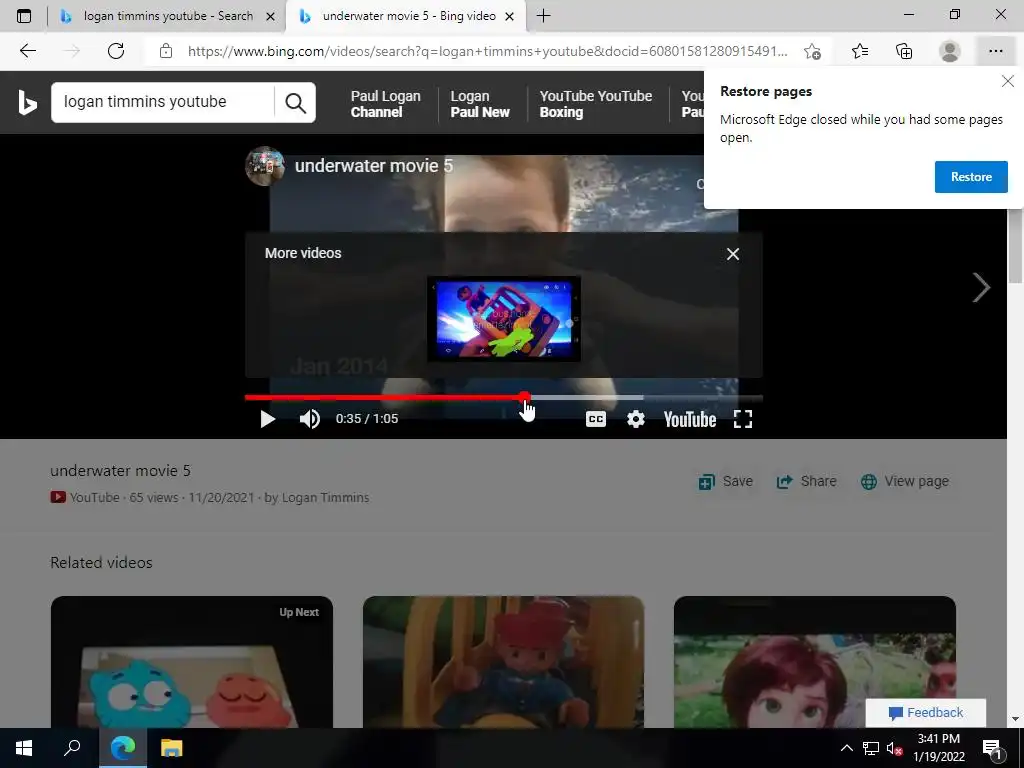Select YouTube YouTube Boxing suggestion
Viewport: 1024px width, 768px height.
tap(596, 104)
